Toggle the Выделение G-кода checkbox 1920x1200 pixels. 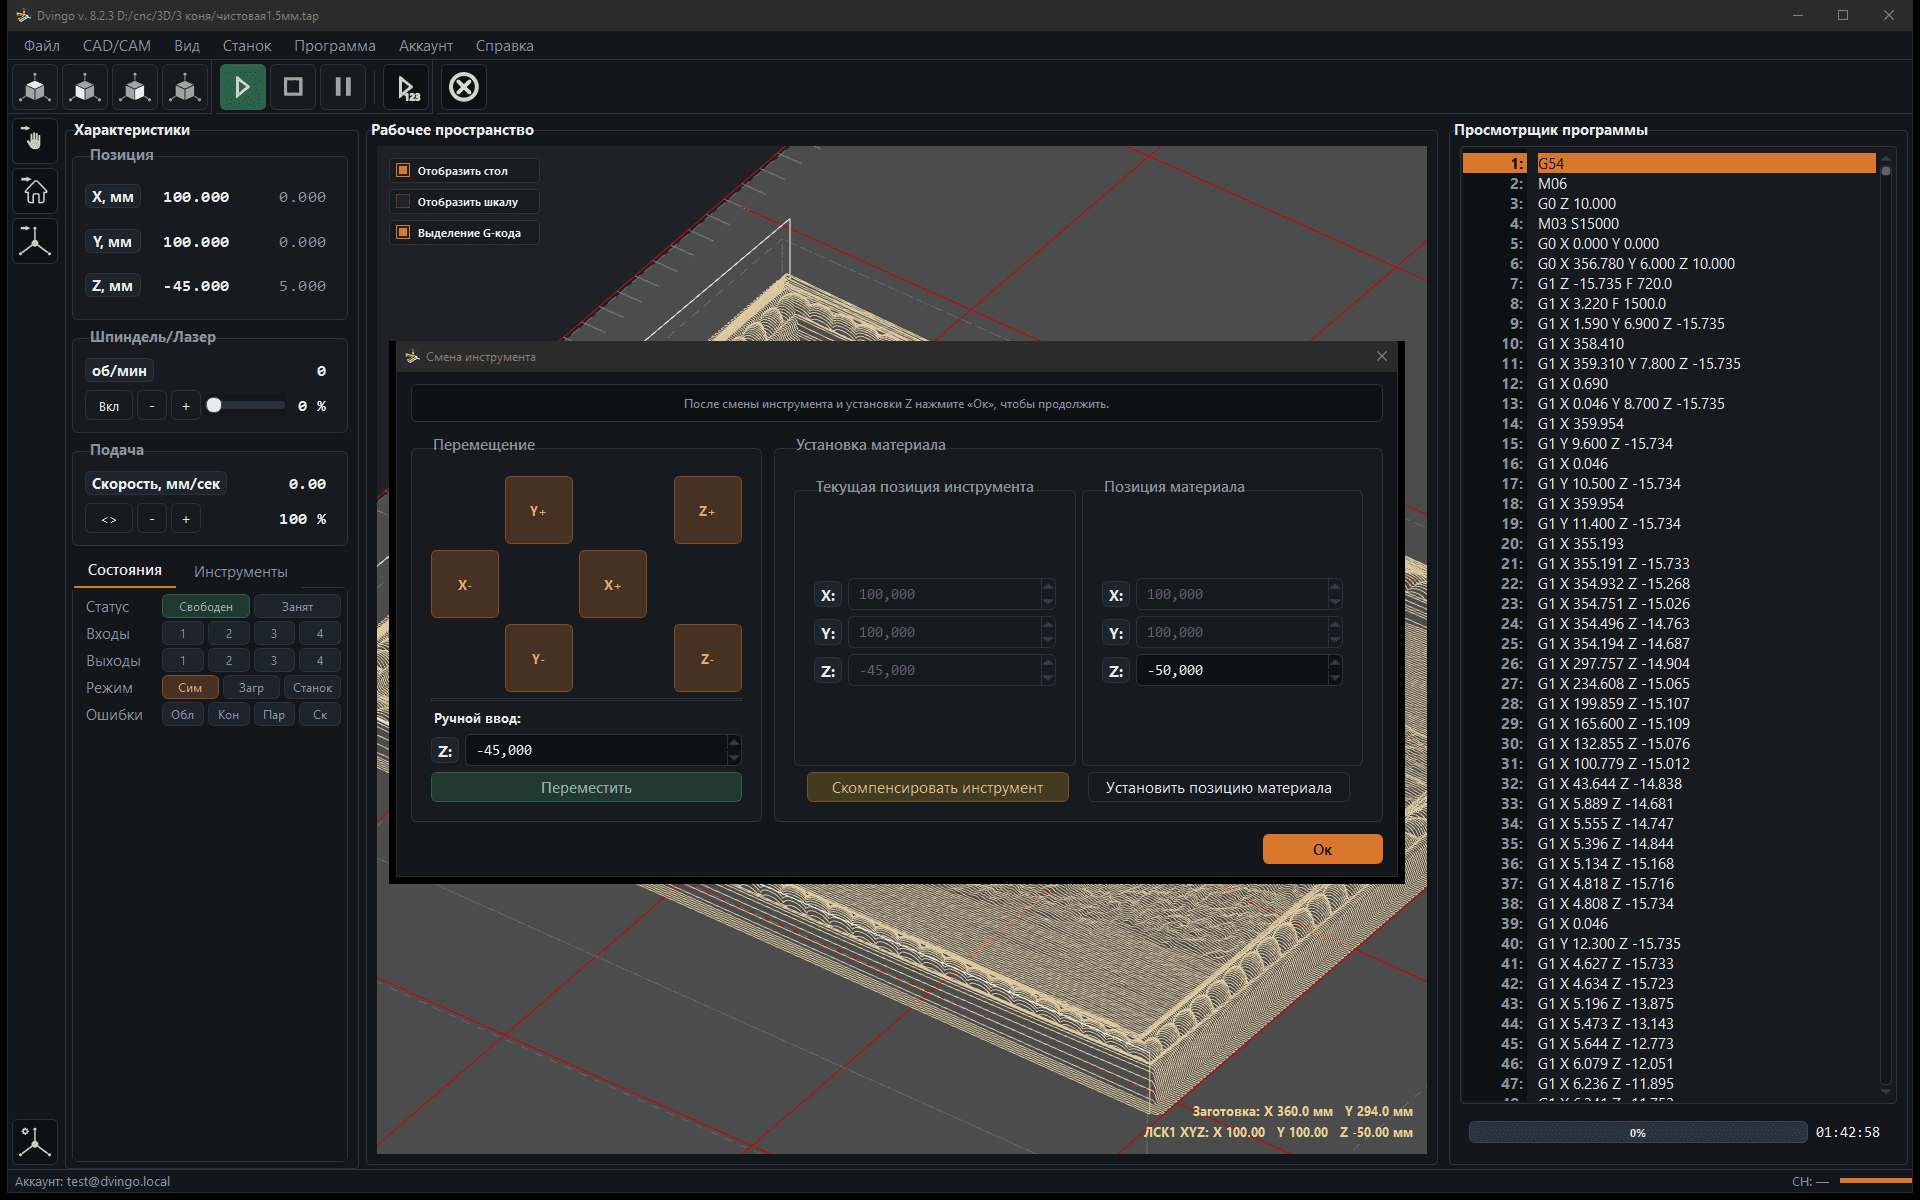click(x=403, y=233)
